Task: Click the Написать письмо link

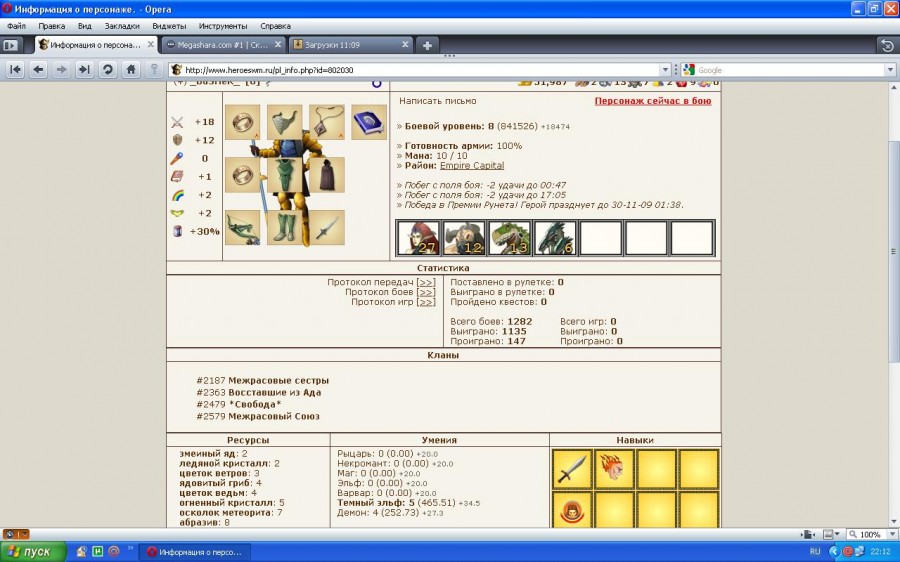Action: (437, 100)
